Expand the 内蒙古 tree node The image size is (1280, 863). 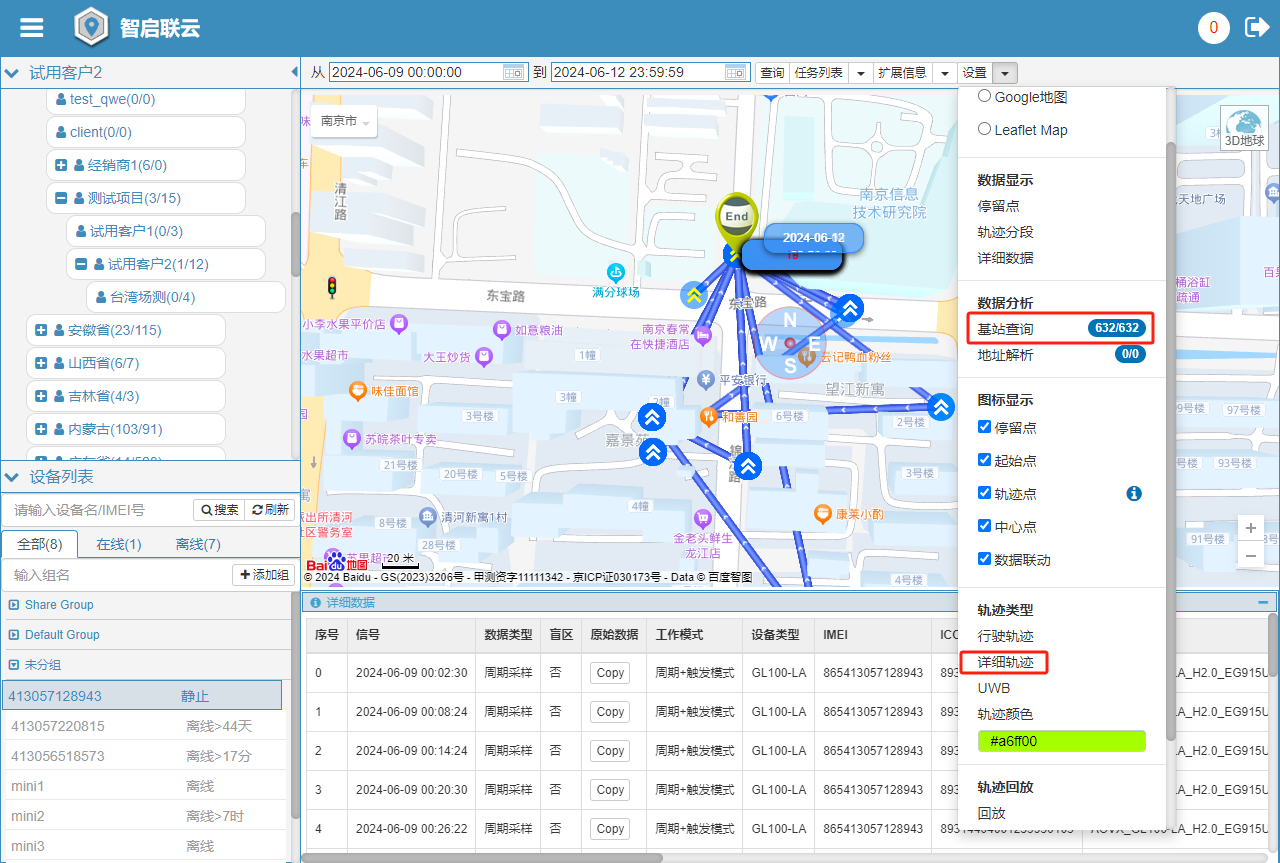(41, 429)
